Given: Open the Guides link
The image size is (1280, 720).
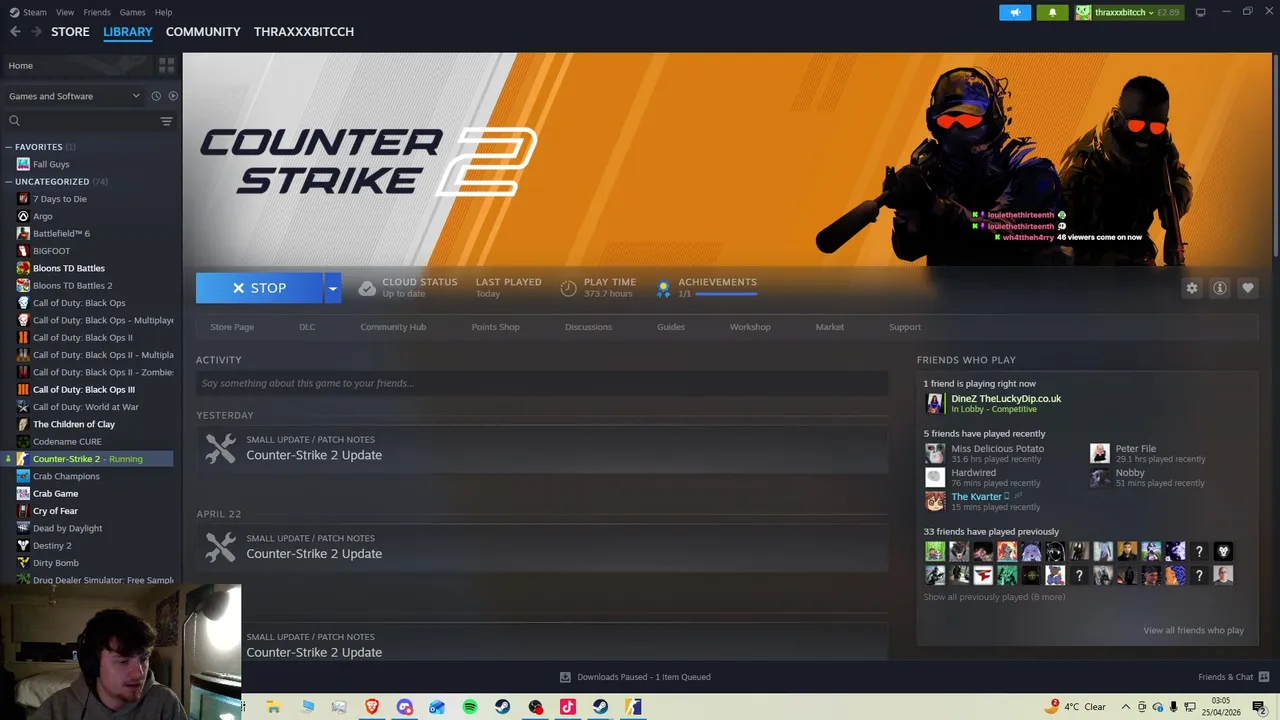Looking at the screenshot, I should pyautogui.click(x=671, y=327).
